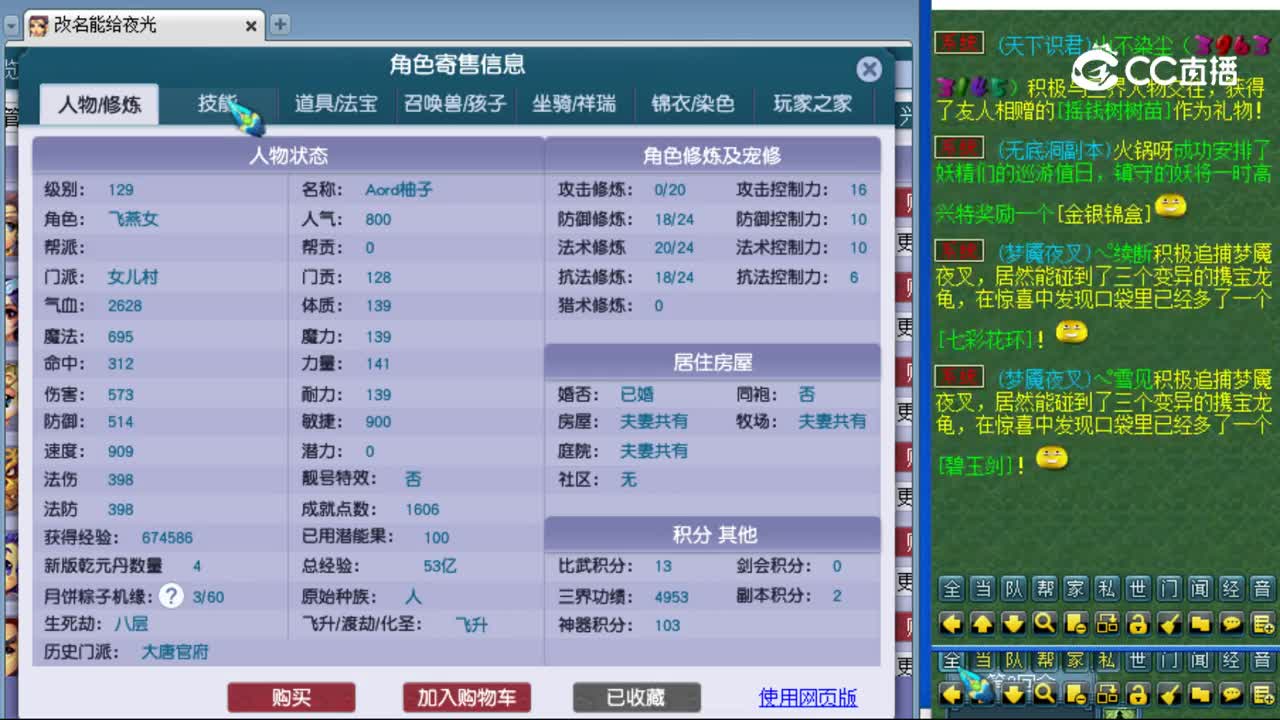Click the [金银锦盒] item link in chat
The width and height of the screenshot is (1280, 720).
point(1104,214)
